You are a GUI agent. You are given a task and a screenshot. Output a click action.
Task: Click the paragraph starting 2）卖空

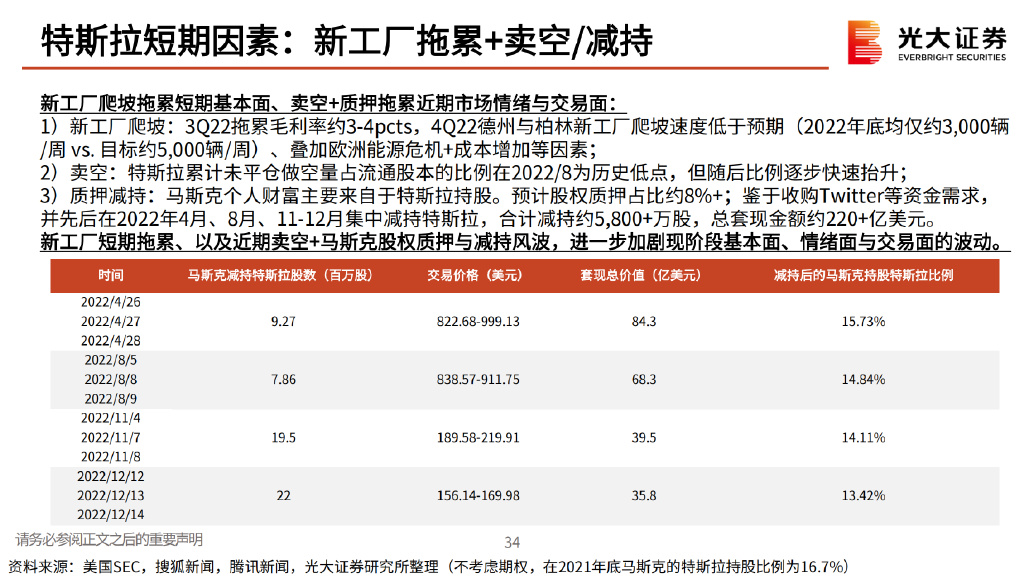pos(474,172)
